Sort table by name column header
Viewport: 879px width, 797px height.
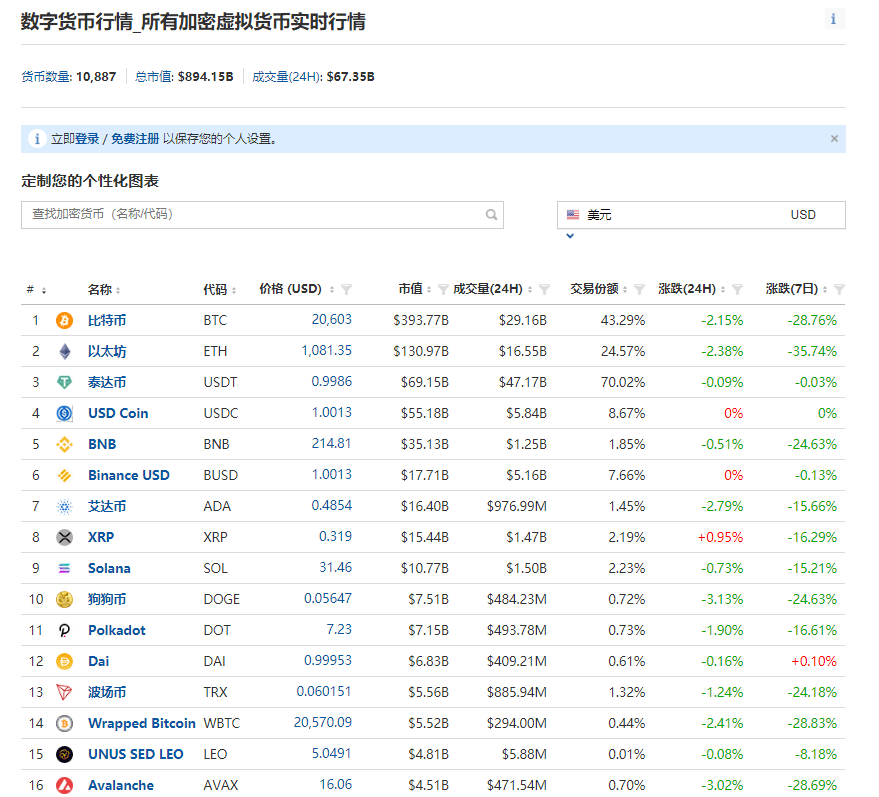(x=100, y=290)
